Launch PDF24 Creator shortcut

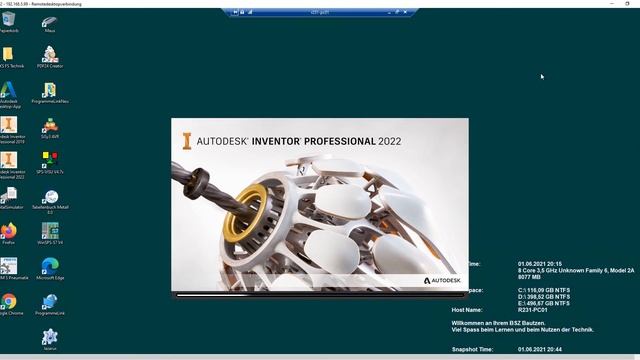[x=50, y=55]
